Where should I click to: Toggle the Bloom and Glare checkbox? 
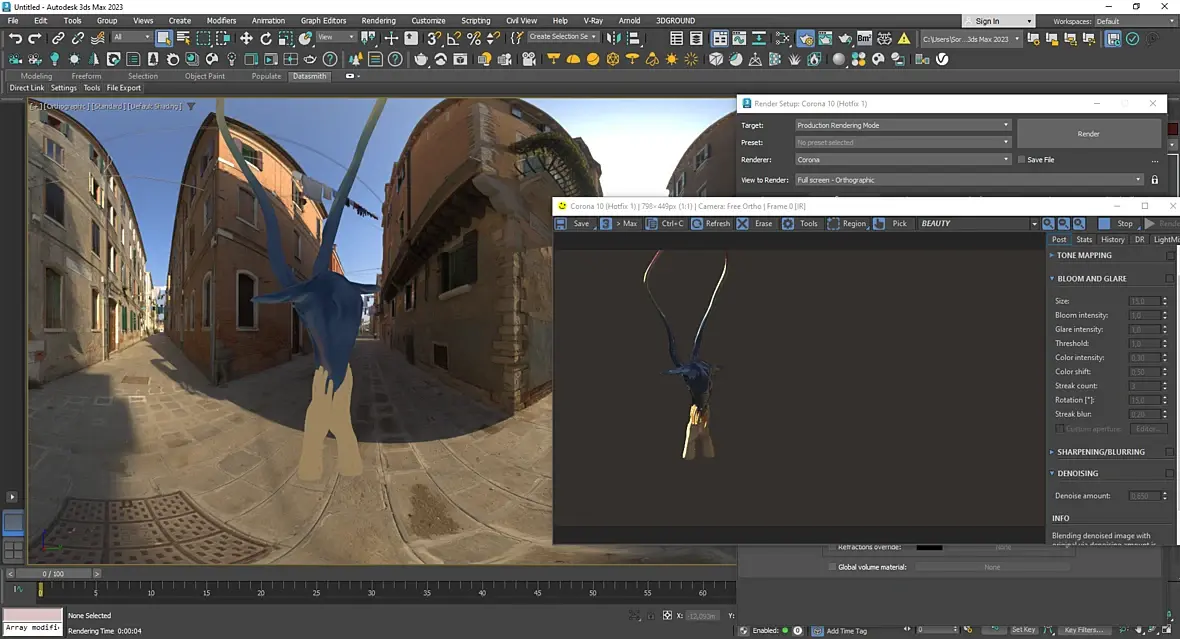tap(1170, 279)
